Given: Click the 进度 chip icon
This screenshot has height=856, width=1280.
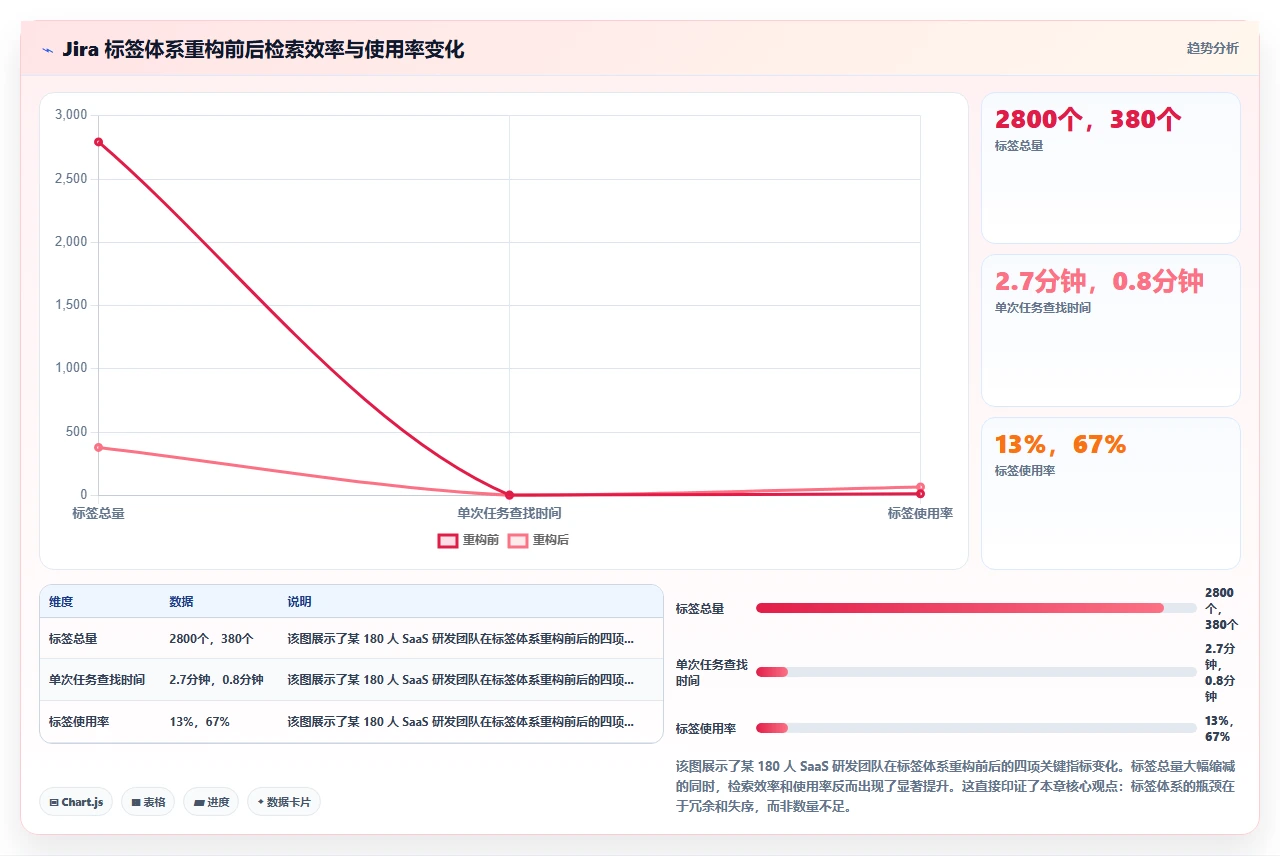Looking at the screenshot, I should point(198,802).
